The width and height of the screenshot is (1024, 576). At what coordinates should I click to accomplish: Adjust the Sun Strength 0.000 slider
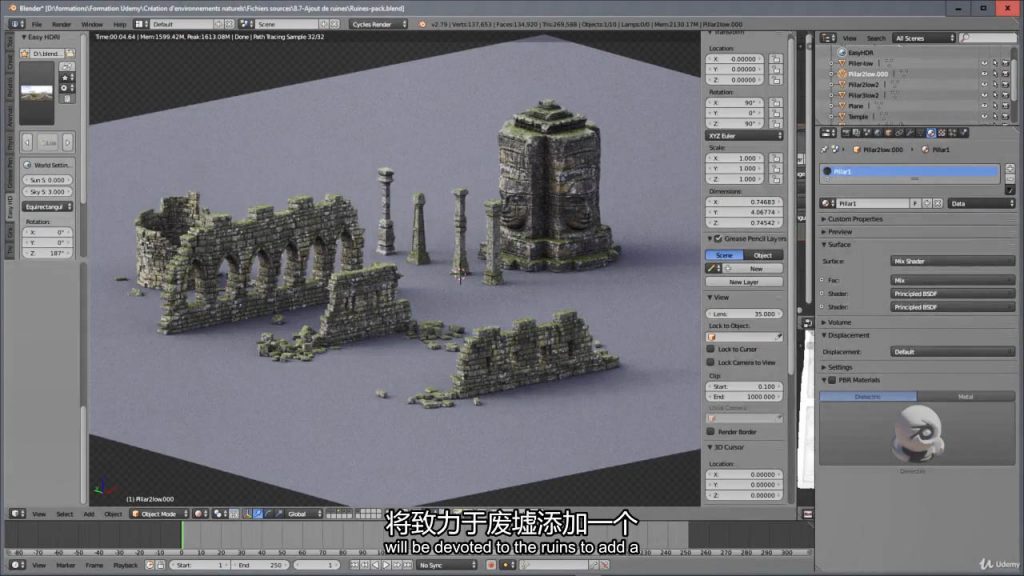(x=48, y=180)
